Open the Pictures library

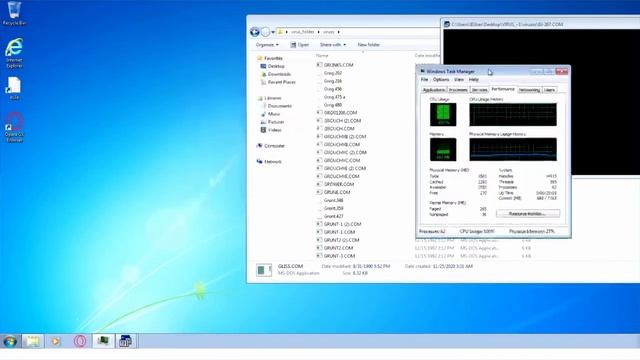coord(276,122)
